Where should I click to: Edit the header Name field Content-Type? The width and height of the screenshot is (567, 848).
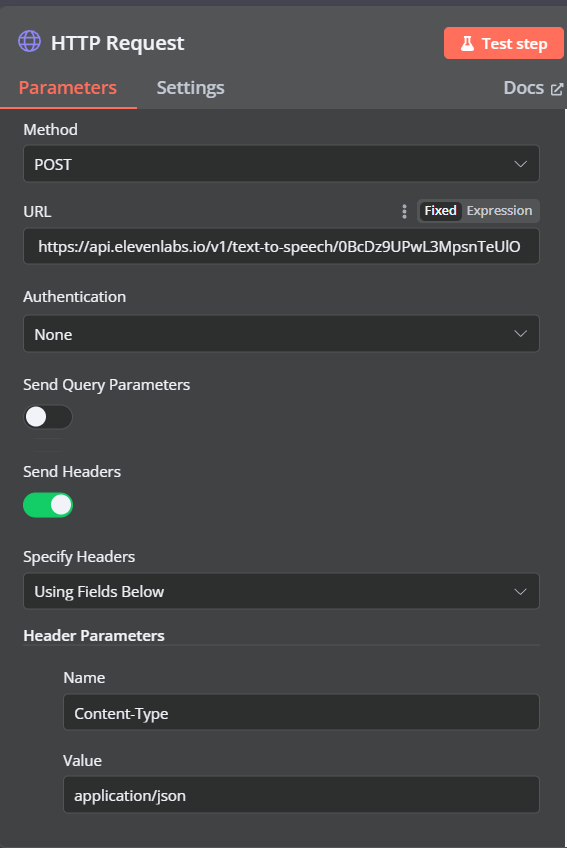click(301, 713)
